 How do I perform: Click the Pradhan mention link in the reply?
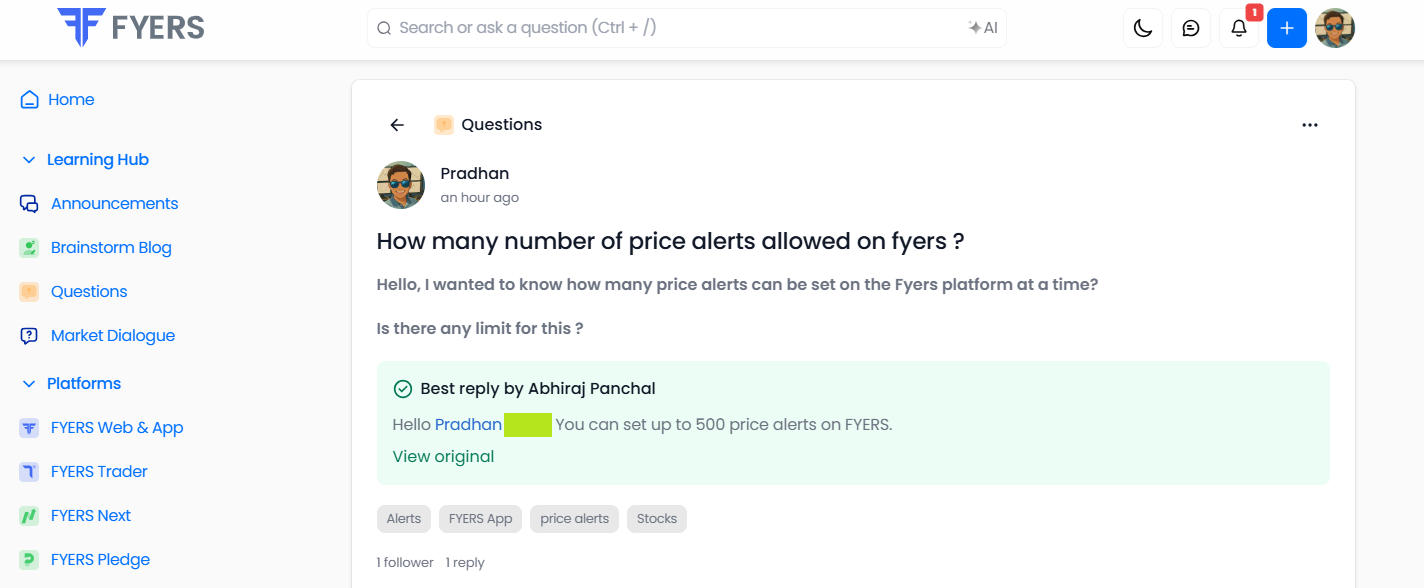pos(468,425)
